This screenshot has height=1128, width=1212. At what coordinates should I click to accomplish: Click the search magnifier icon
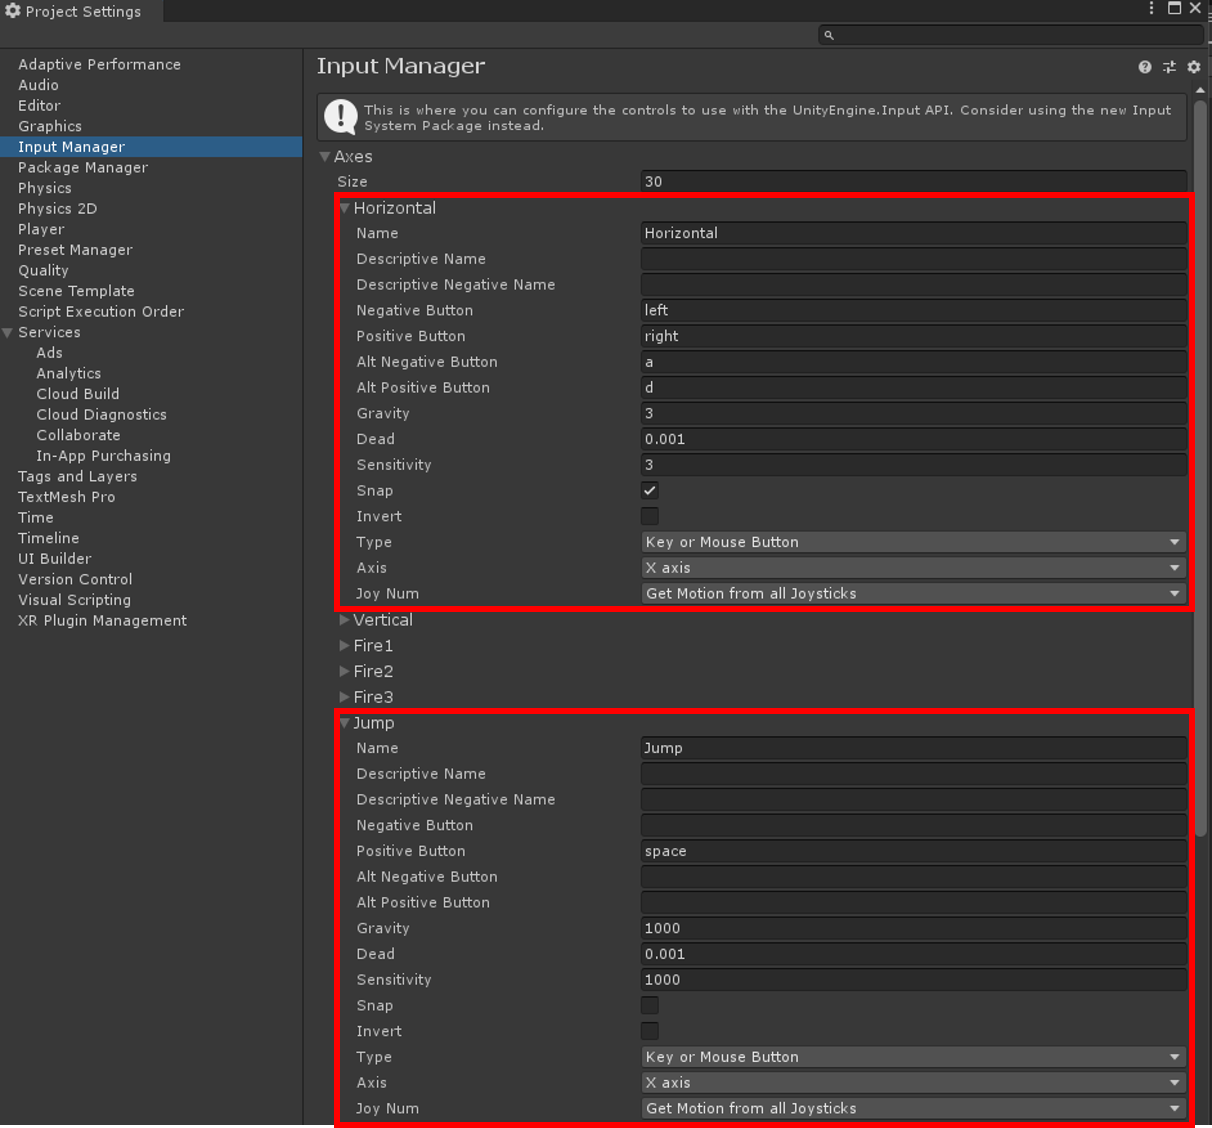(x=829, y=35)
